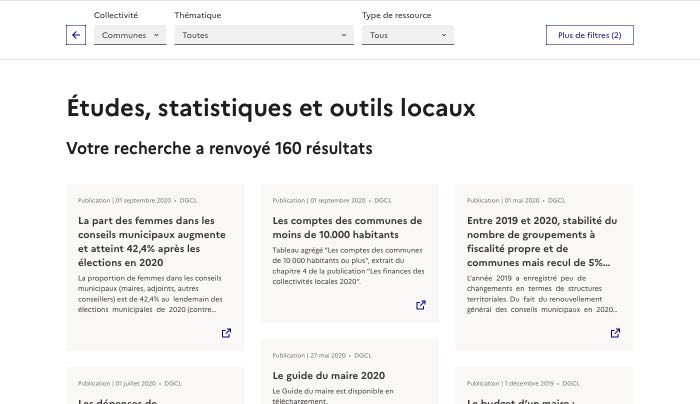Click Publication 27 mai 2020 DGCL metadata

[322, 355]
